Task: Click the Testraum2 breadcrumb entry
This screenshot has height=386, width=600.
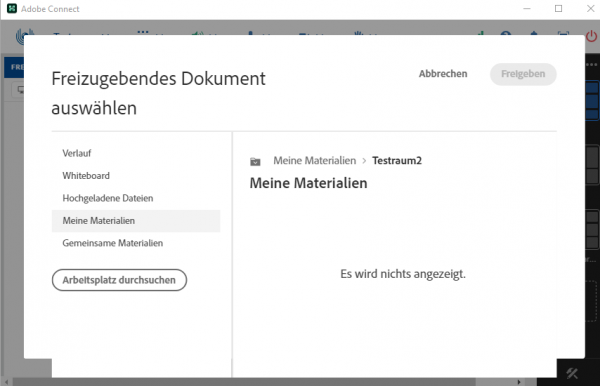Action: (x=397, y=161)
